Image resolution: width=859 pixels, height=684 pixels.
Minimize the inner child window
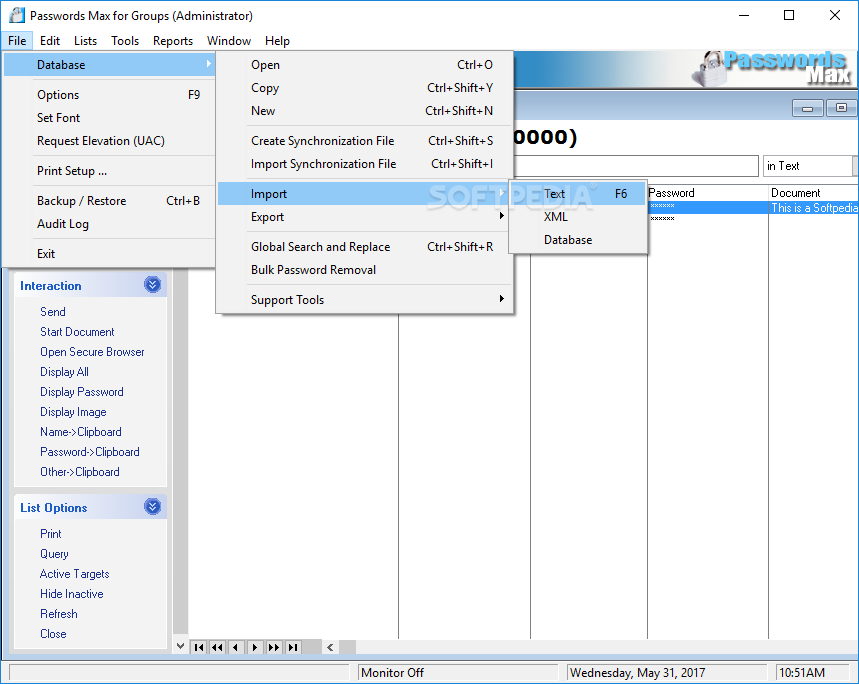pos(808,108)
